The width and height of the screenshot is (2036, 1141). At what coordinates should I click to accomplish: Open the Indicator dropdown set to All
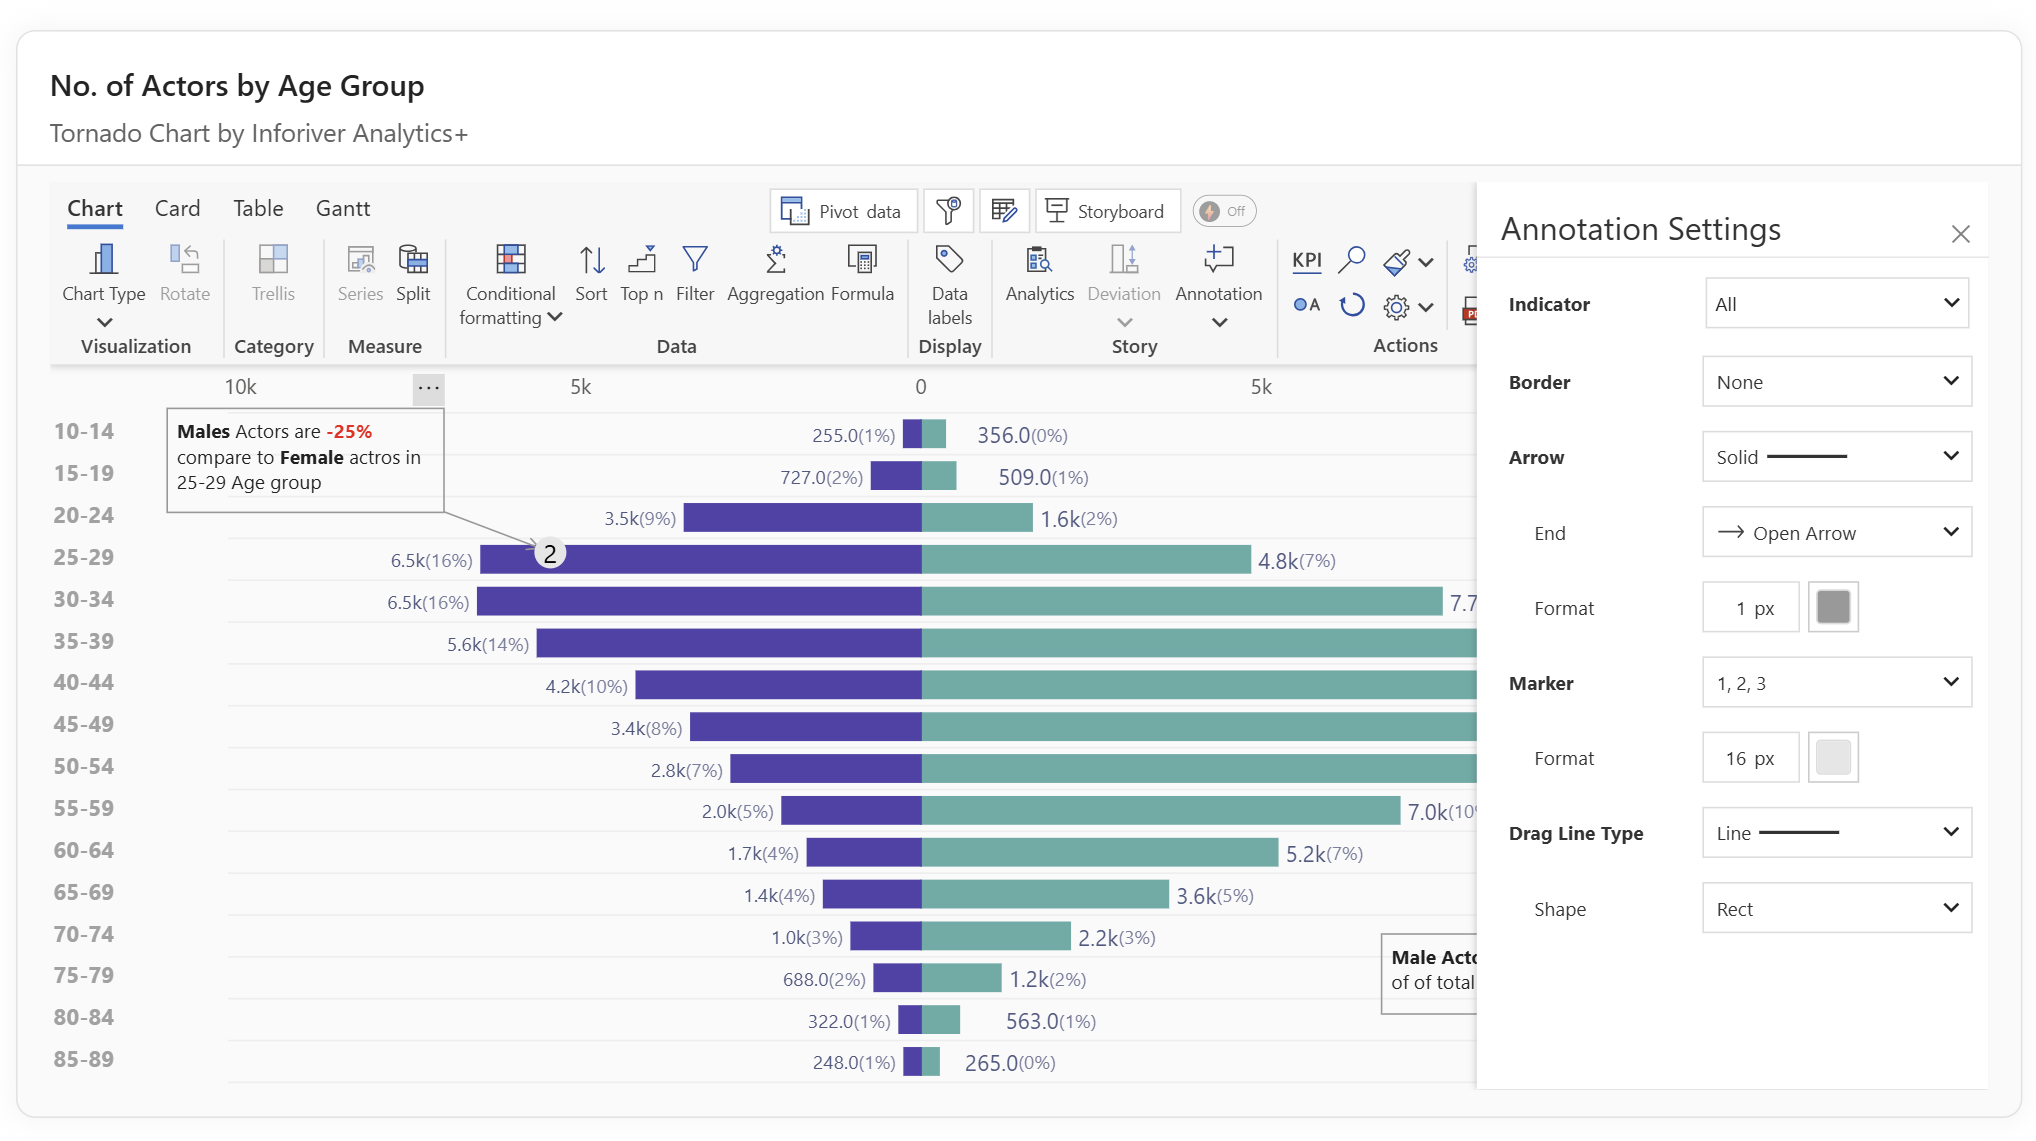tap(1836, 304)
